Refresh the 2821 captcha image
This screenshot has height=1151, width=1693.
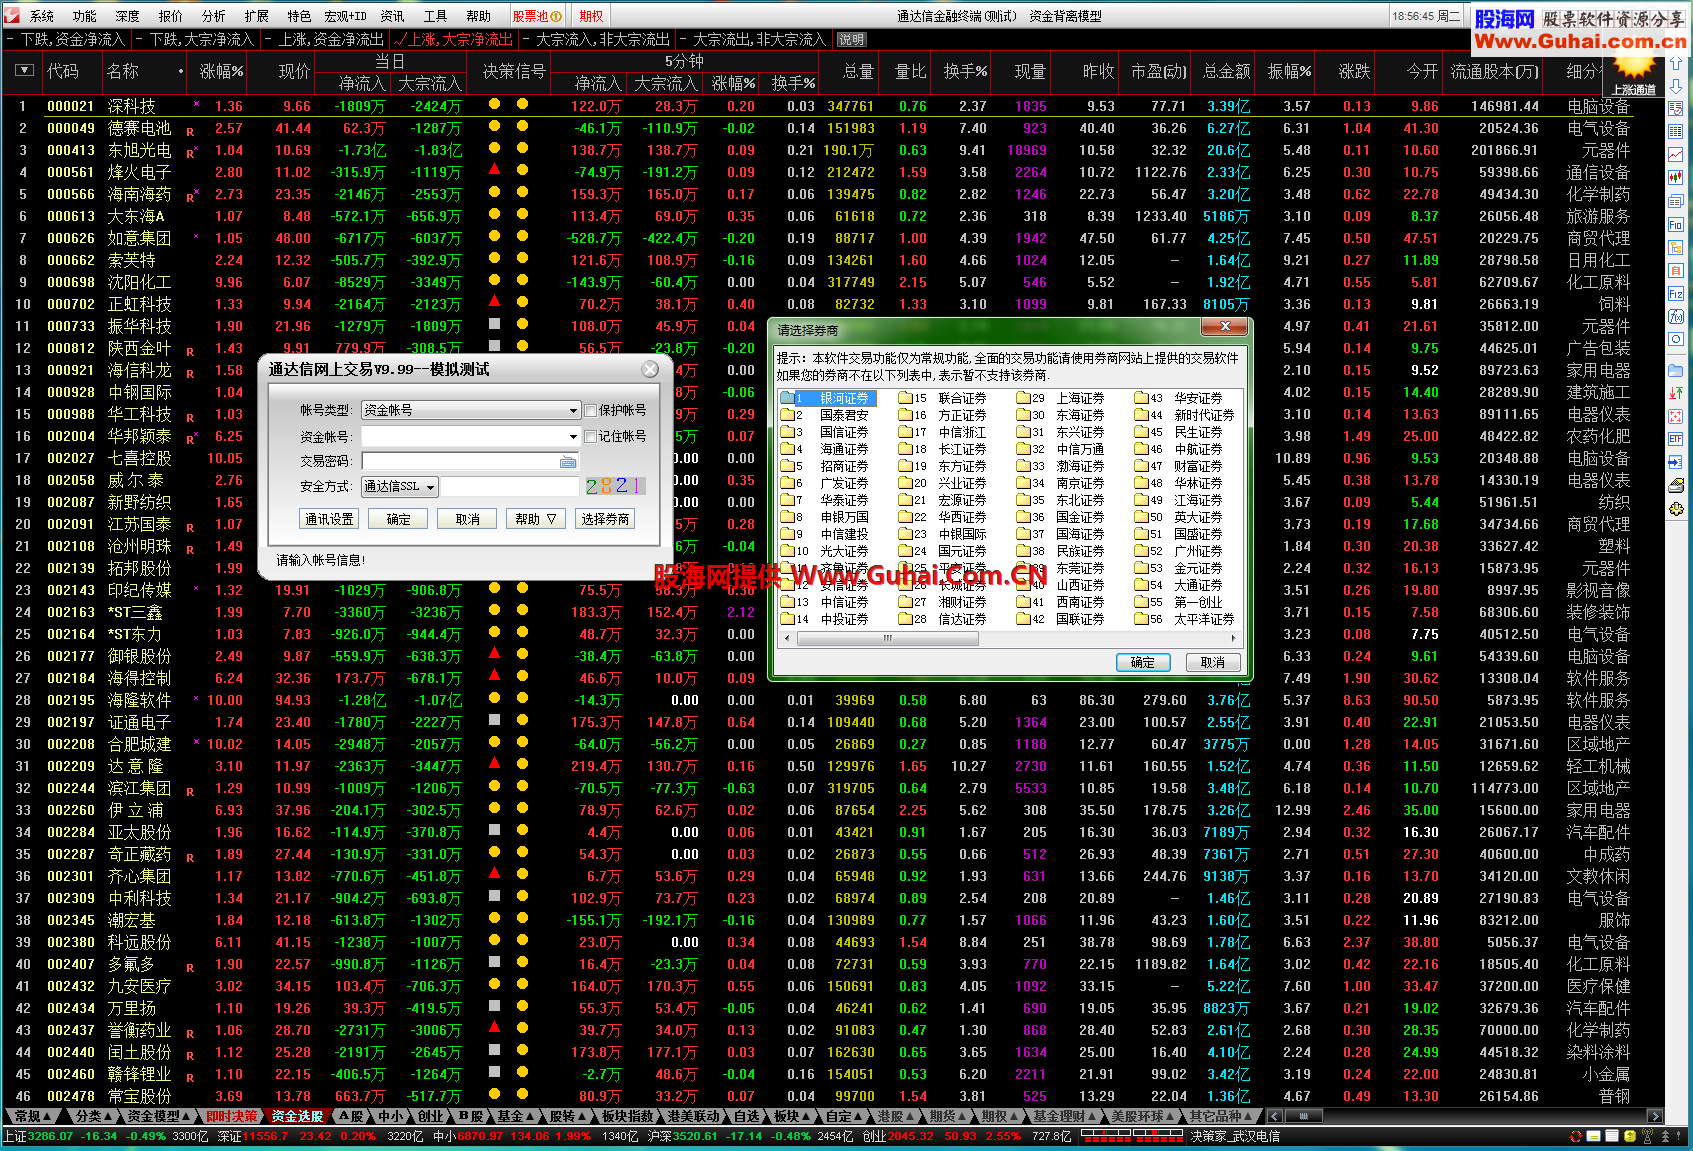tap(614, 486)
